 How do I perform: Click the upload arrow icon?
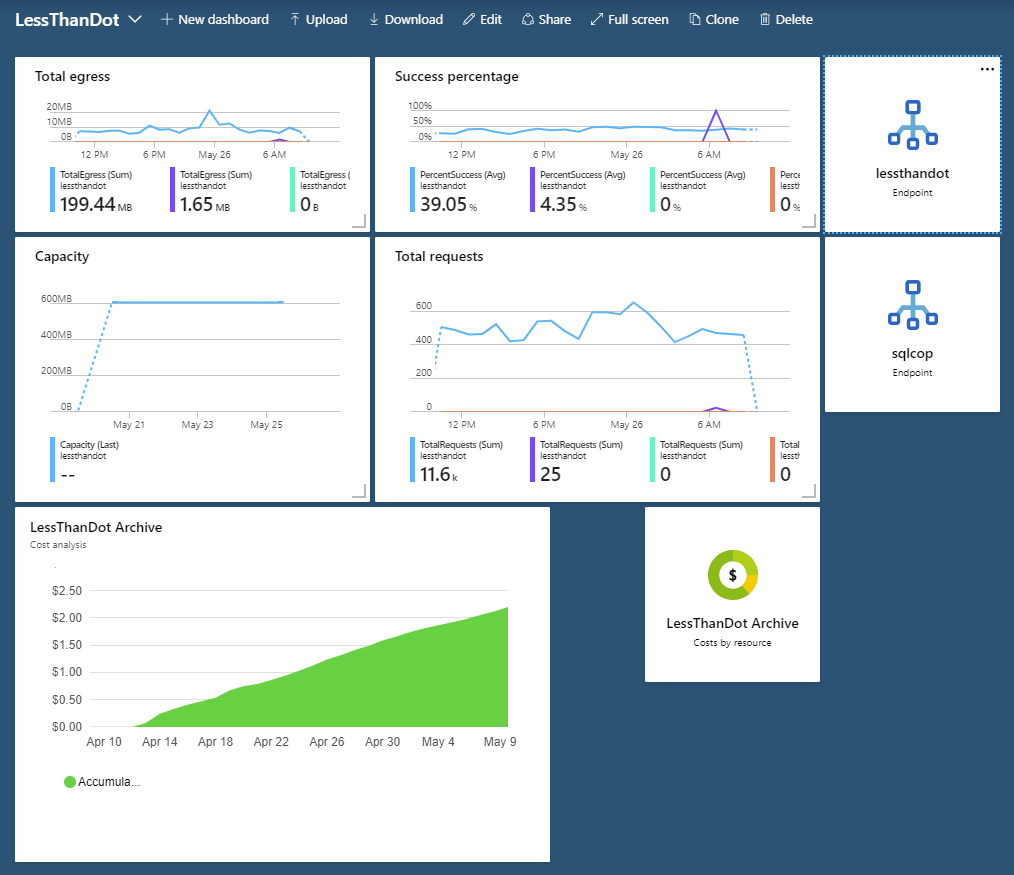tap(295, 19)
